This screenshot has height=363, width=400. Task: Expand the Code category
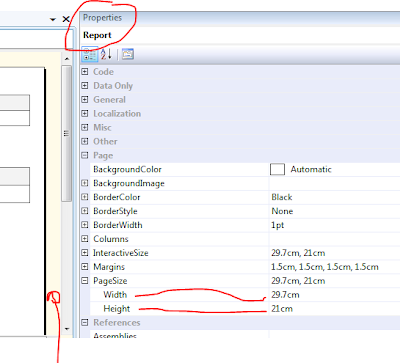(x=85, y=72)
